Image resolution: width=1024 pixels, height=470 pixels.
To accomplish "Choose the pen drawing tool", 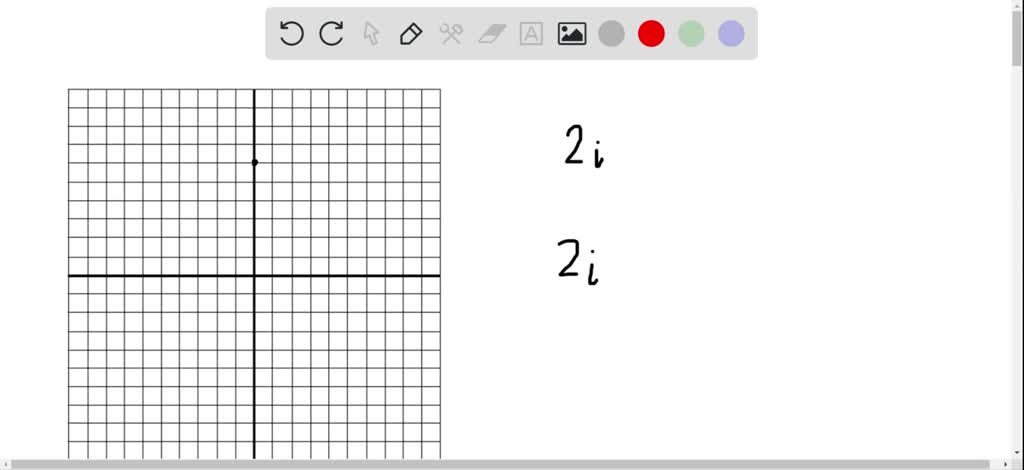I will [411, 33].
